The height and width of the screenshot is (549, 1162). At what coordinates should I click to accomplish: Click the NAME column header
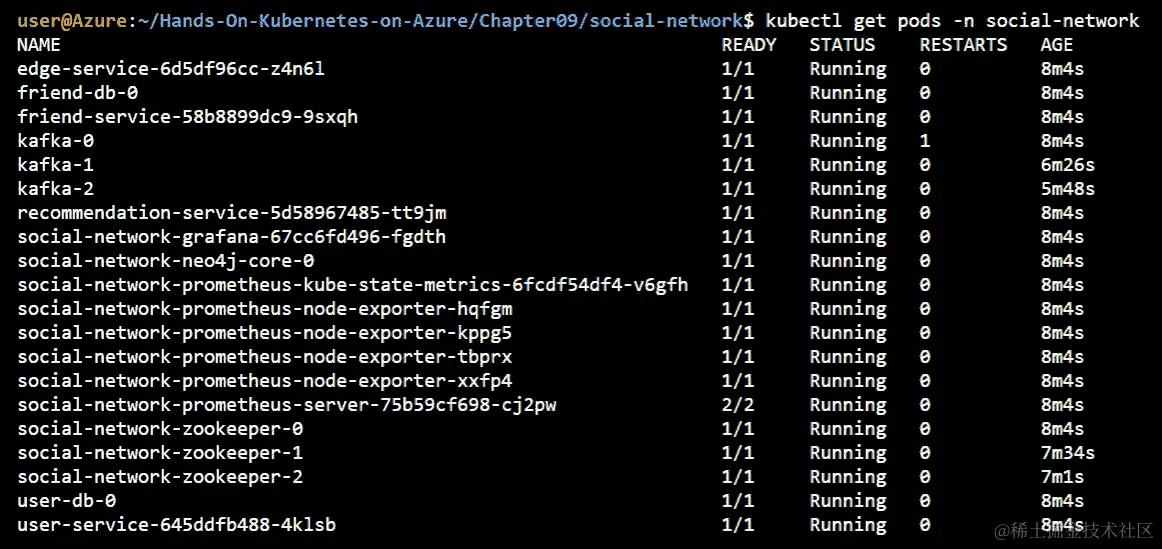pos(39,45)
